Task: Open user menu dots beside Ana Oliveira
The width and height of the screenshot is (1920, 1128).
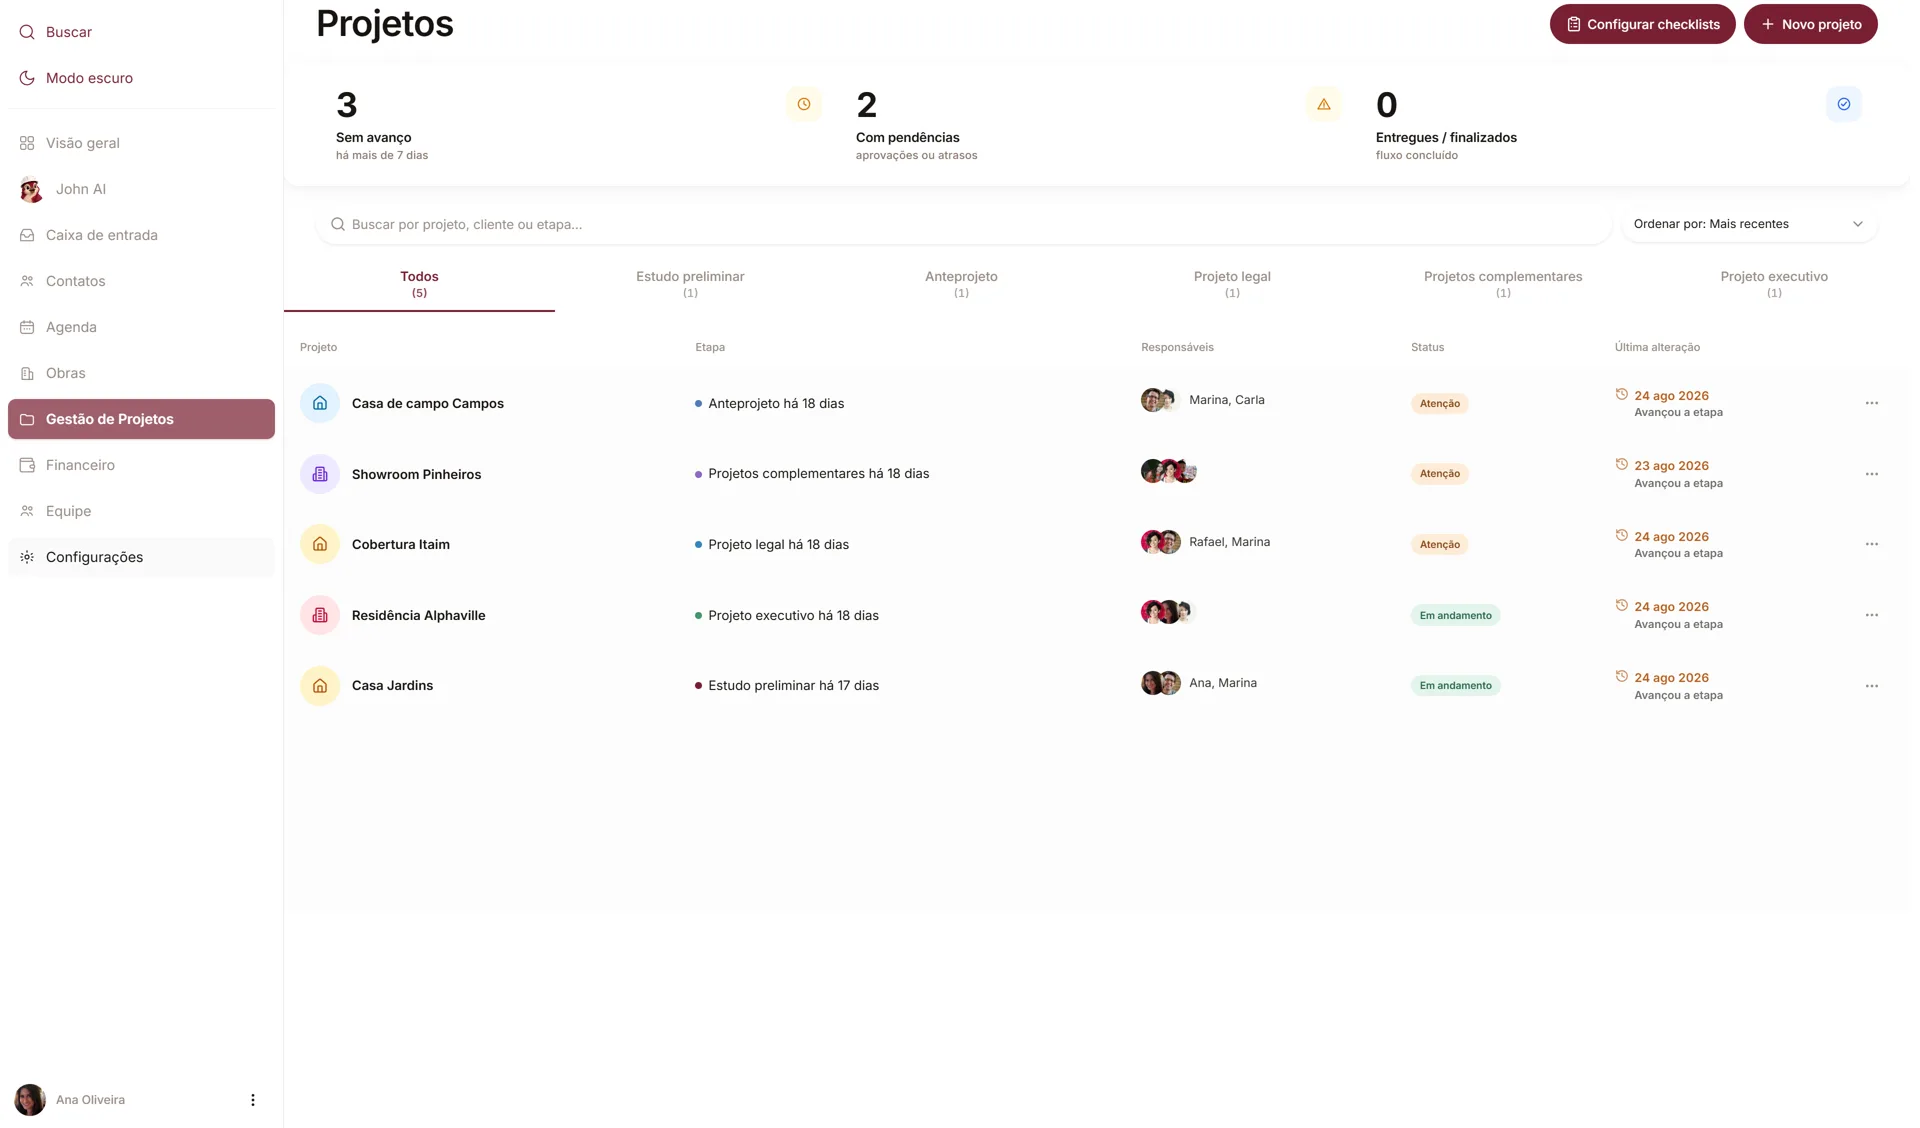Action: point(253,1100)
